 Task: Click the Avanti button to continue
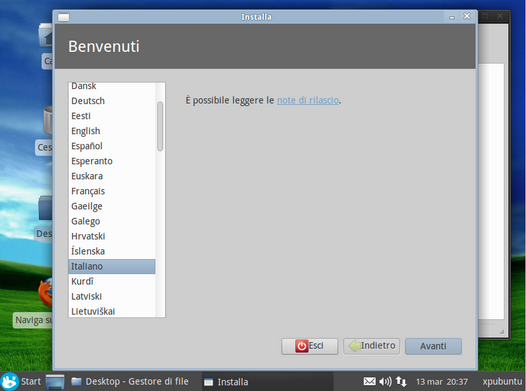pos(433,346)
